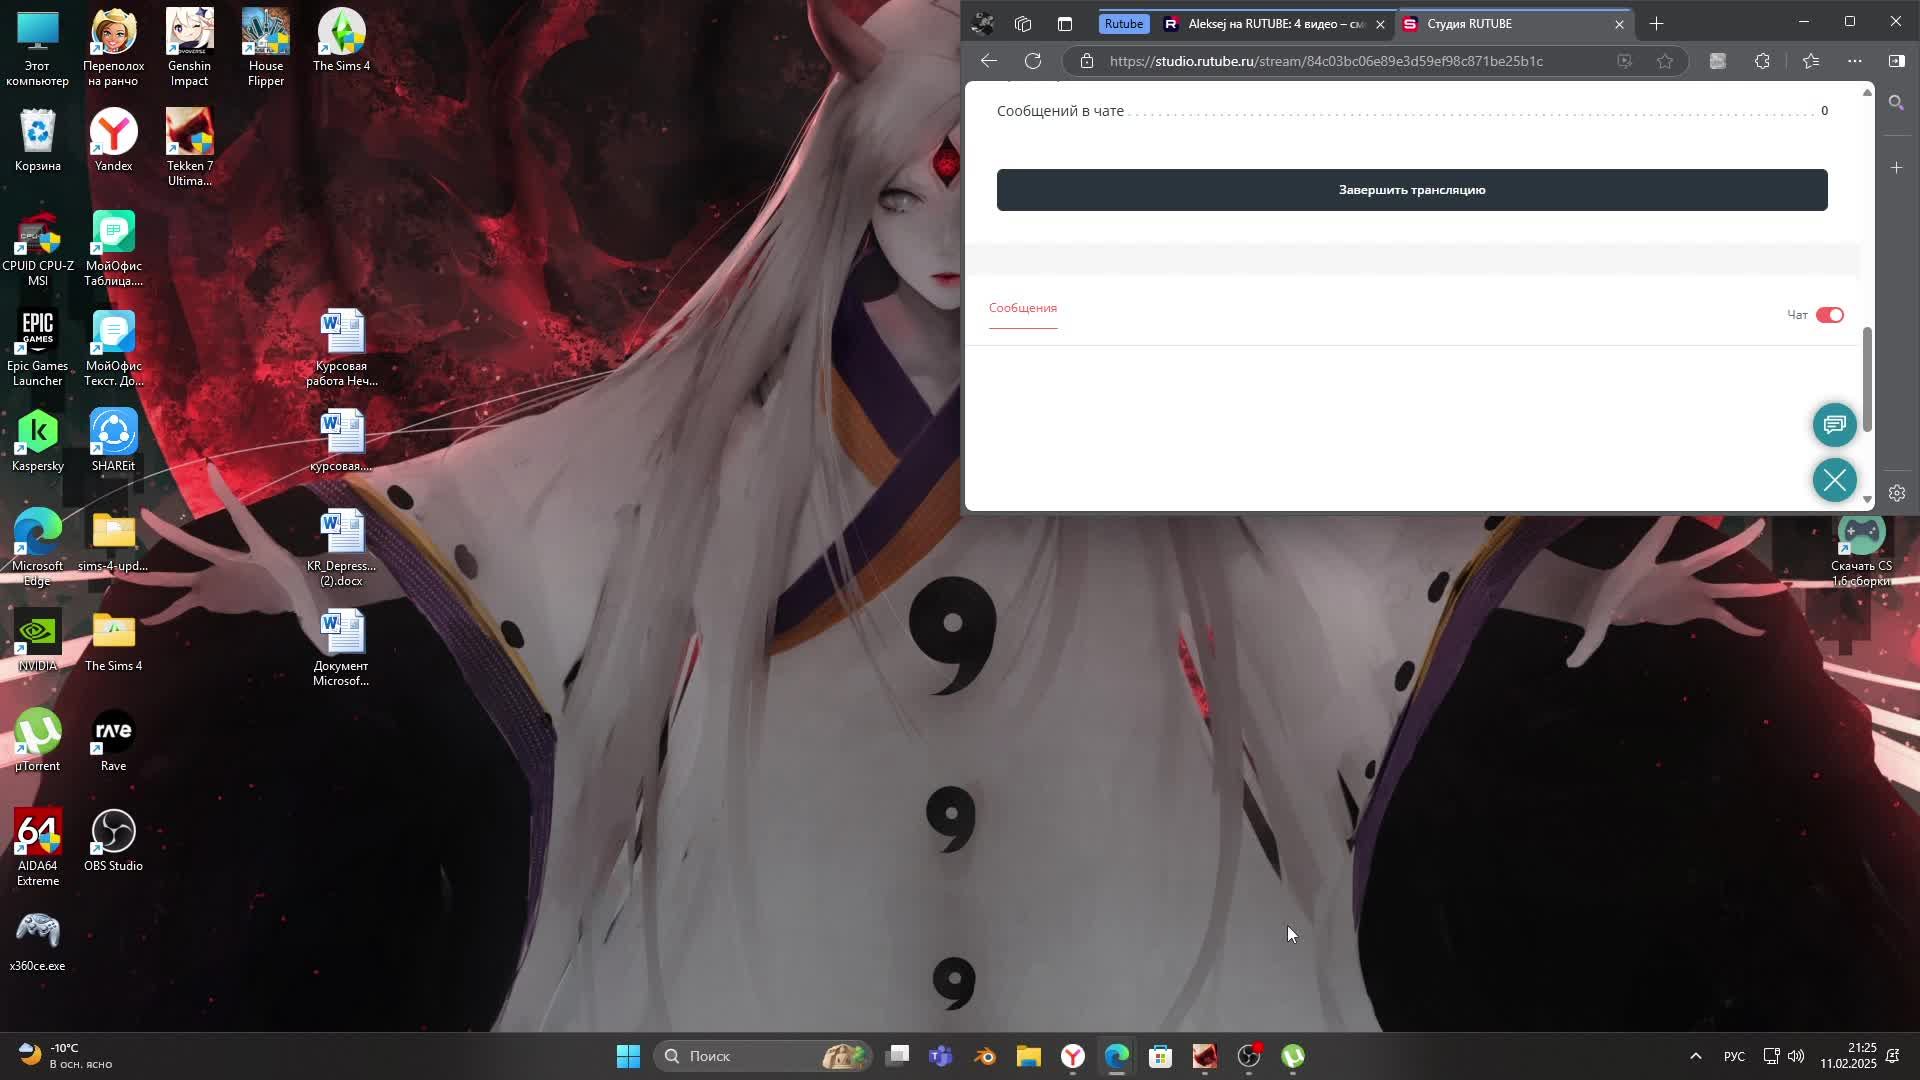Open the chat bubble floating button
Viewport: 1920px width, 1080px height.
(1834, 425)
